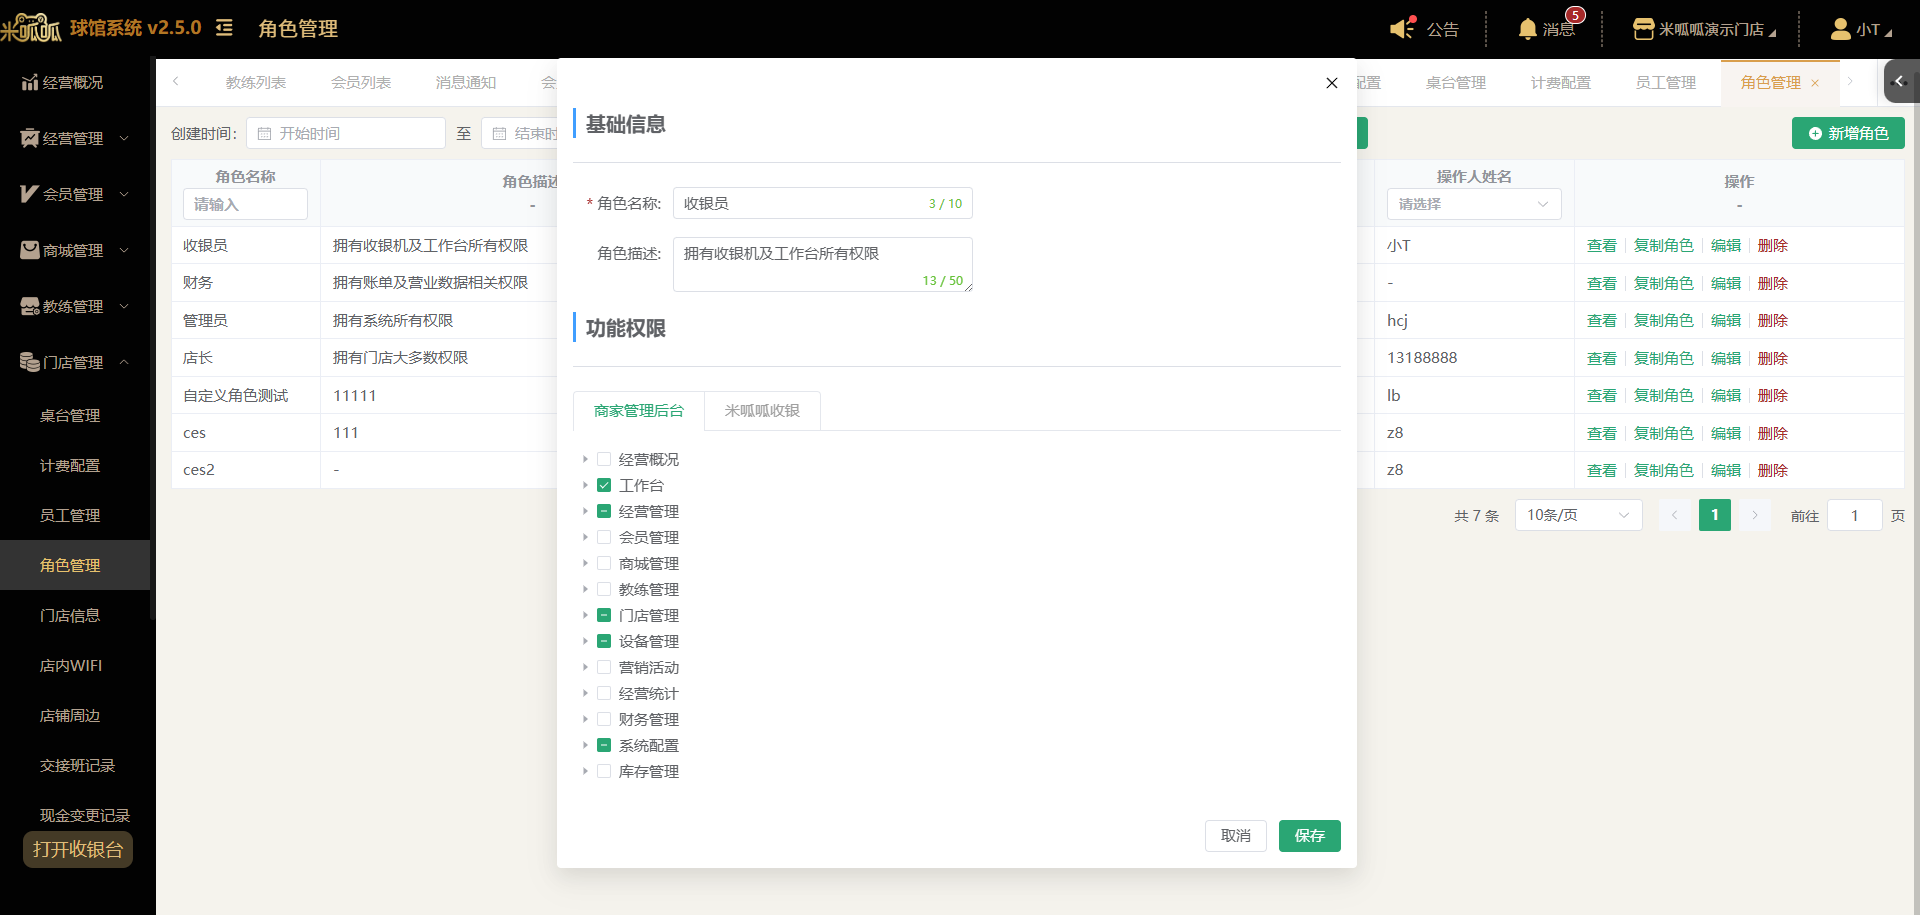Open 交接班记录 in the sidebar

pos(77,766)
